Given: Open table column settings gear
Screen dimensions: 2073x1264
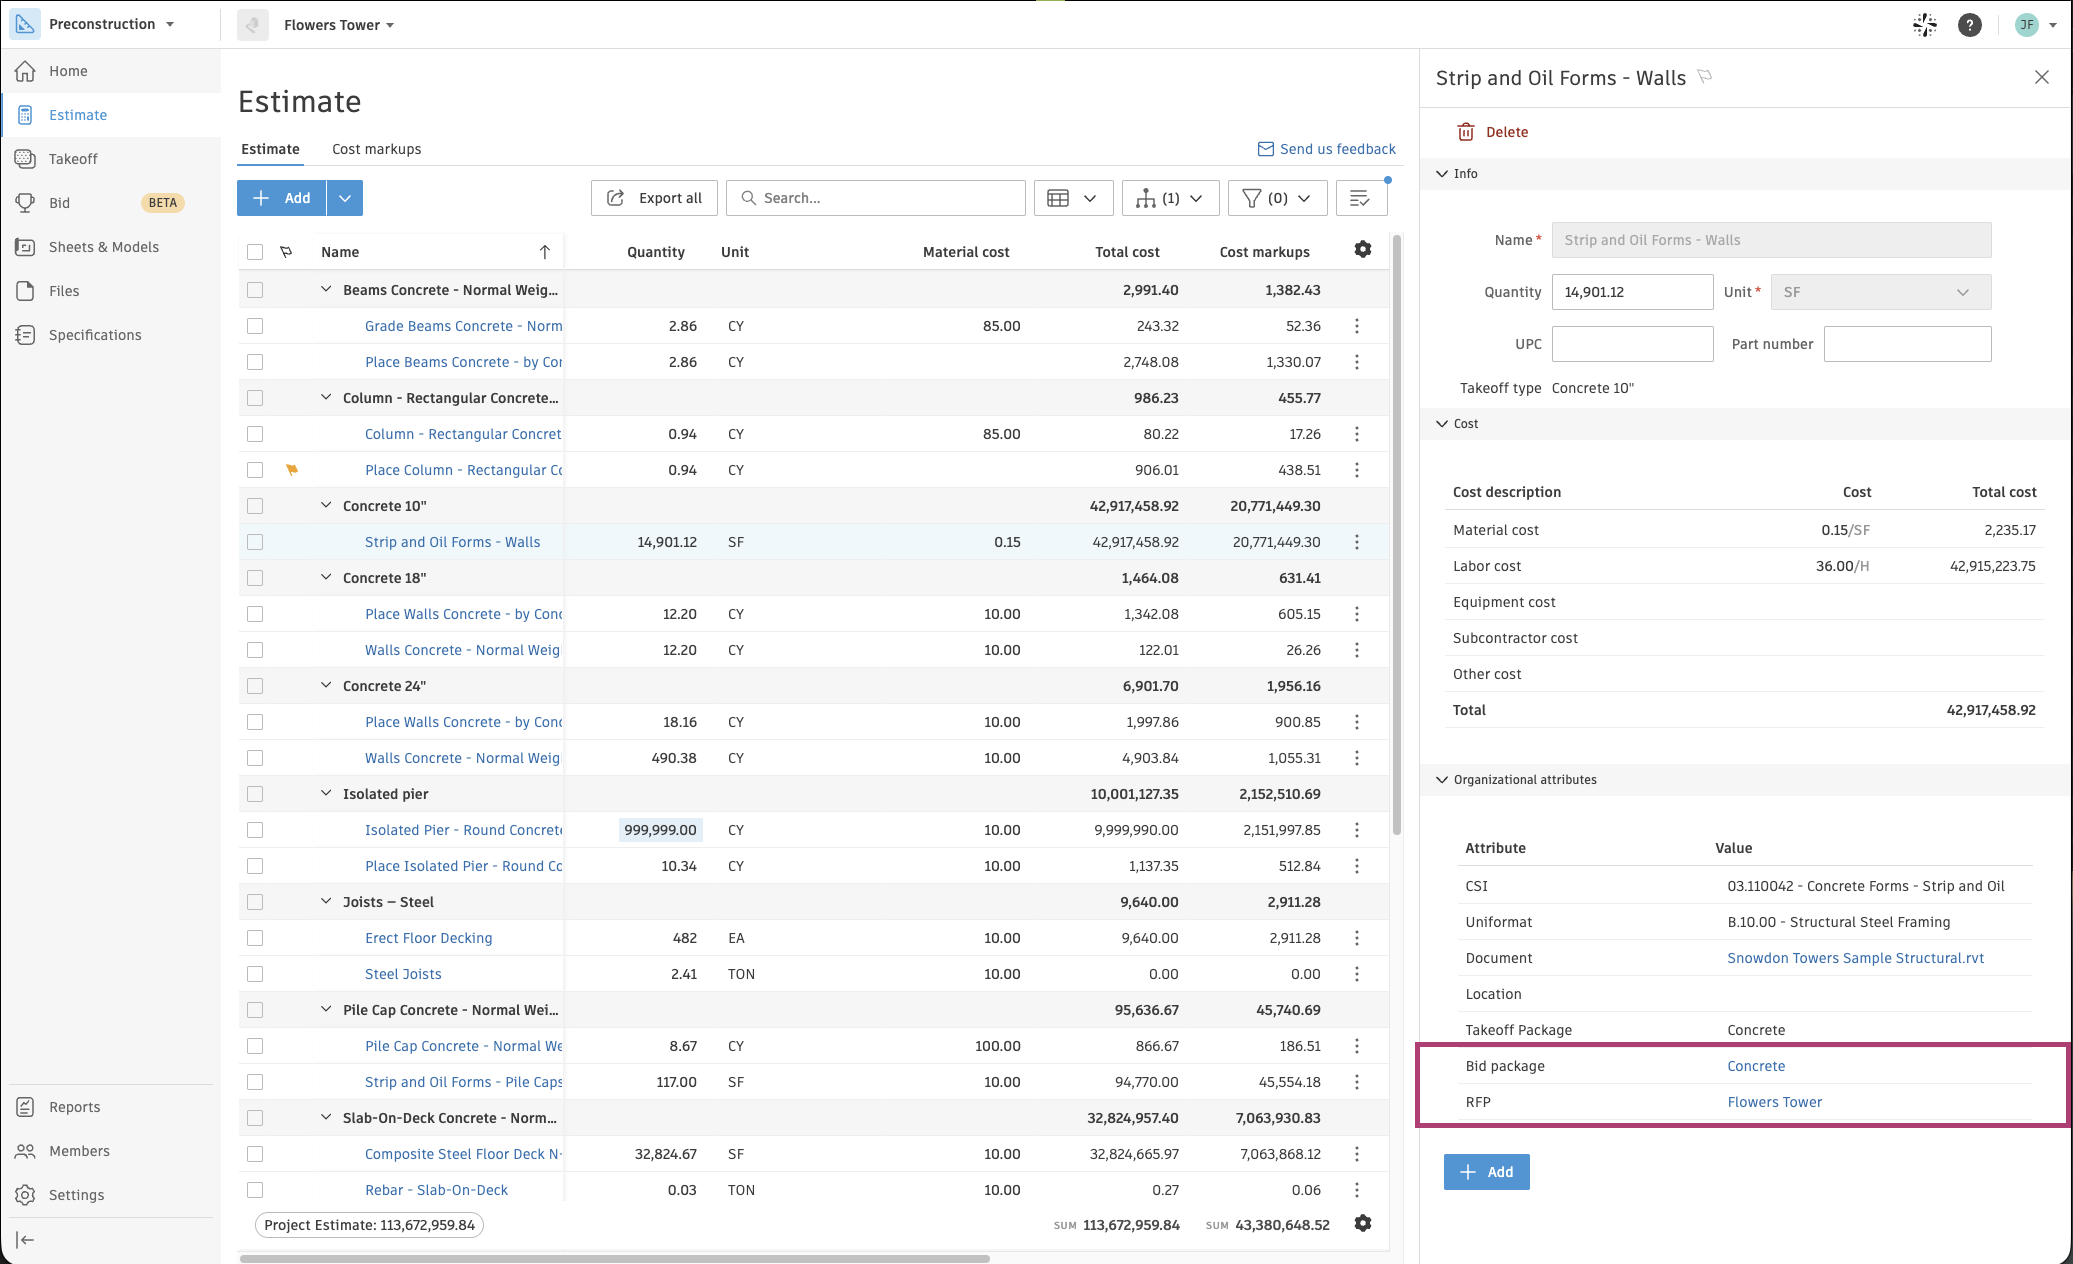Looking at the screenshot, I should [x=1362, y=250].
